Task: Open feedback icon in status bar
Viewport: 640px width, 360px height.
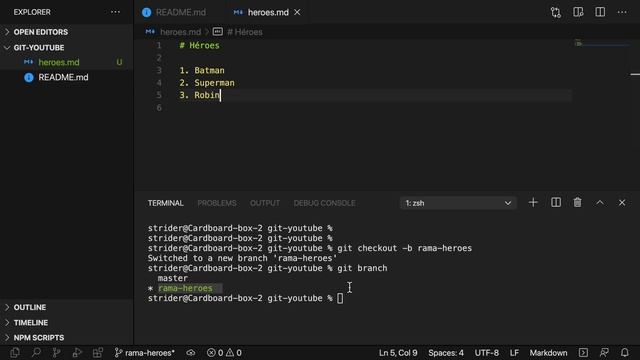Action: point(604,353)
